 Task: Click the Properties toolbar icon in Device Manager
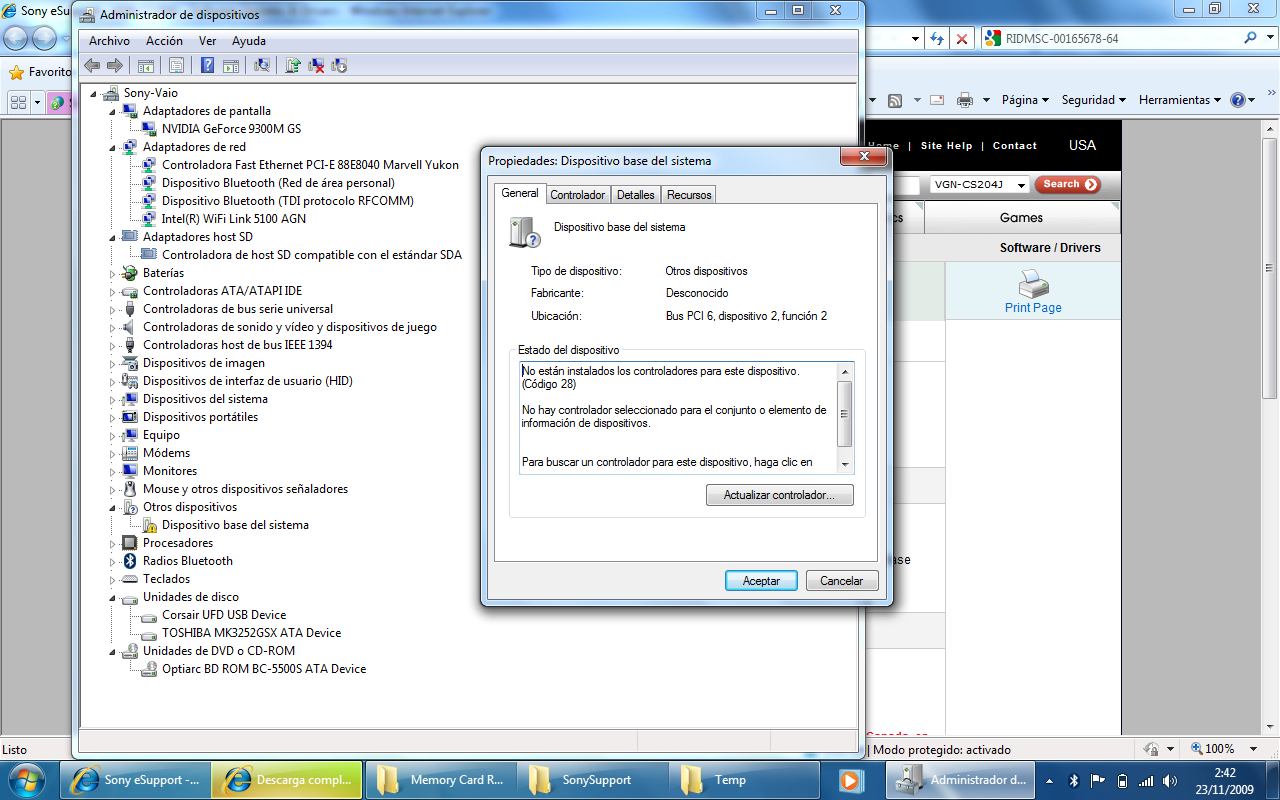176,66
